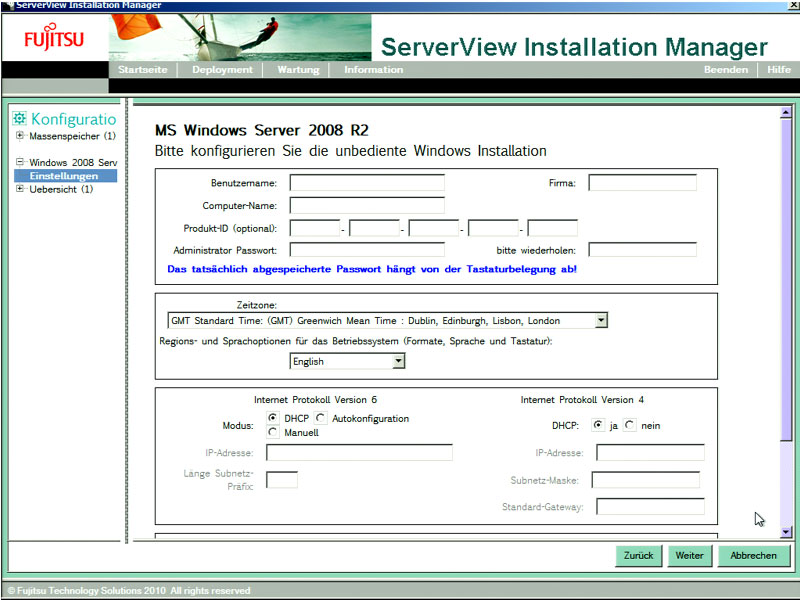Click the scrollbar up arrow
Screen dimensions: 800x600
[x=786, y=112]
